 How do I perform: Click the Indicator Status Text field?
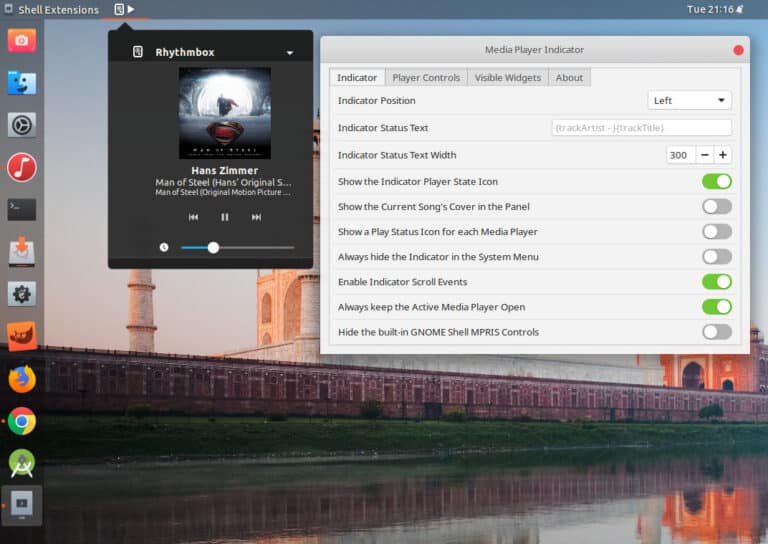(x=641, y=128)
